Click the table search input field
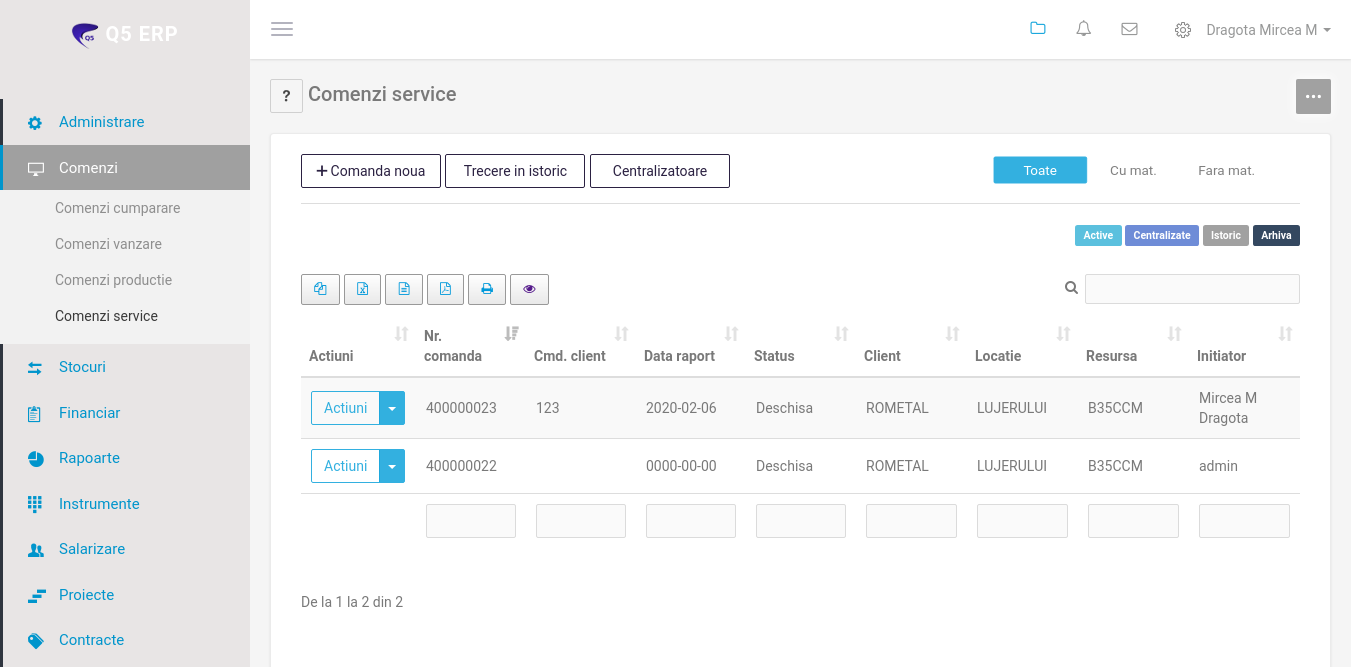Screen dimensions: 1351x667 pyautogui.click(x=1192, y=289)
